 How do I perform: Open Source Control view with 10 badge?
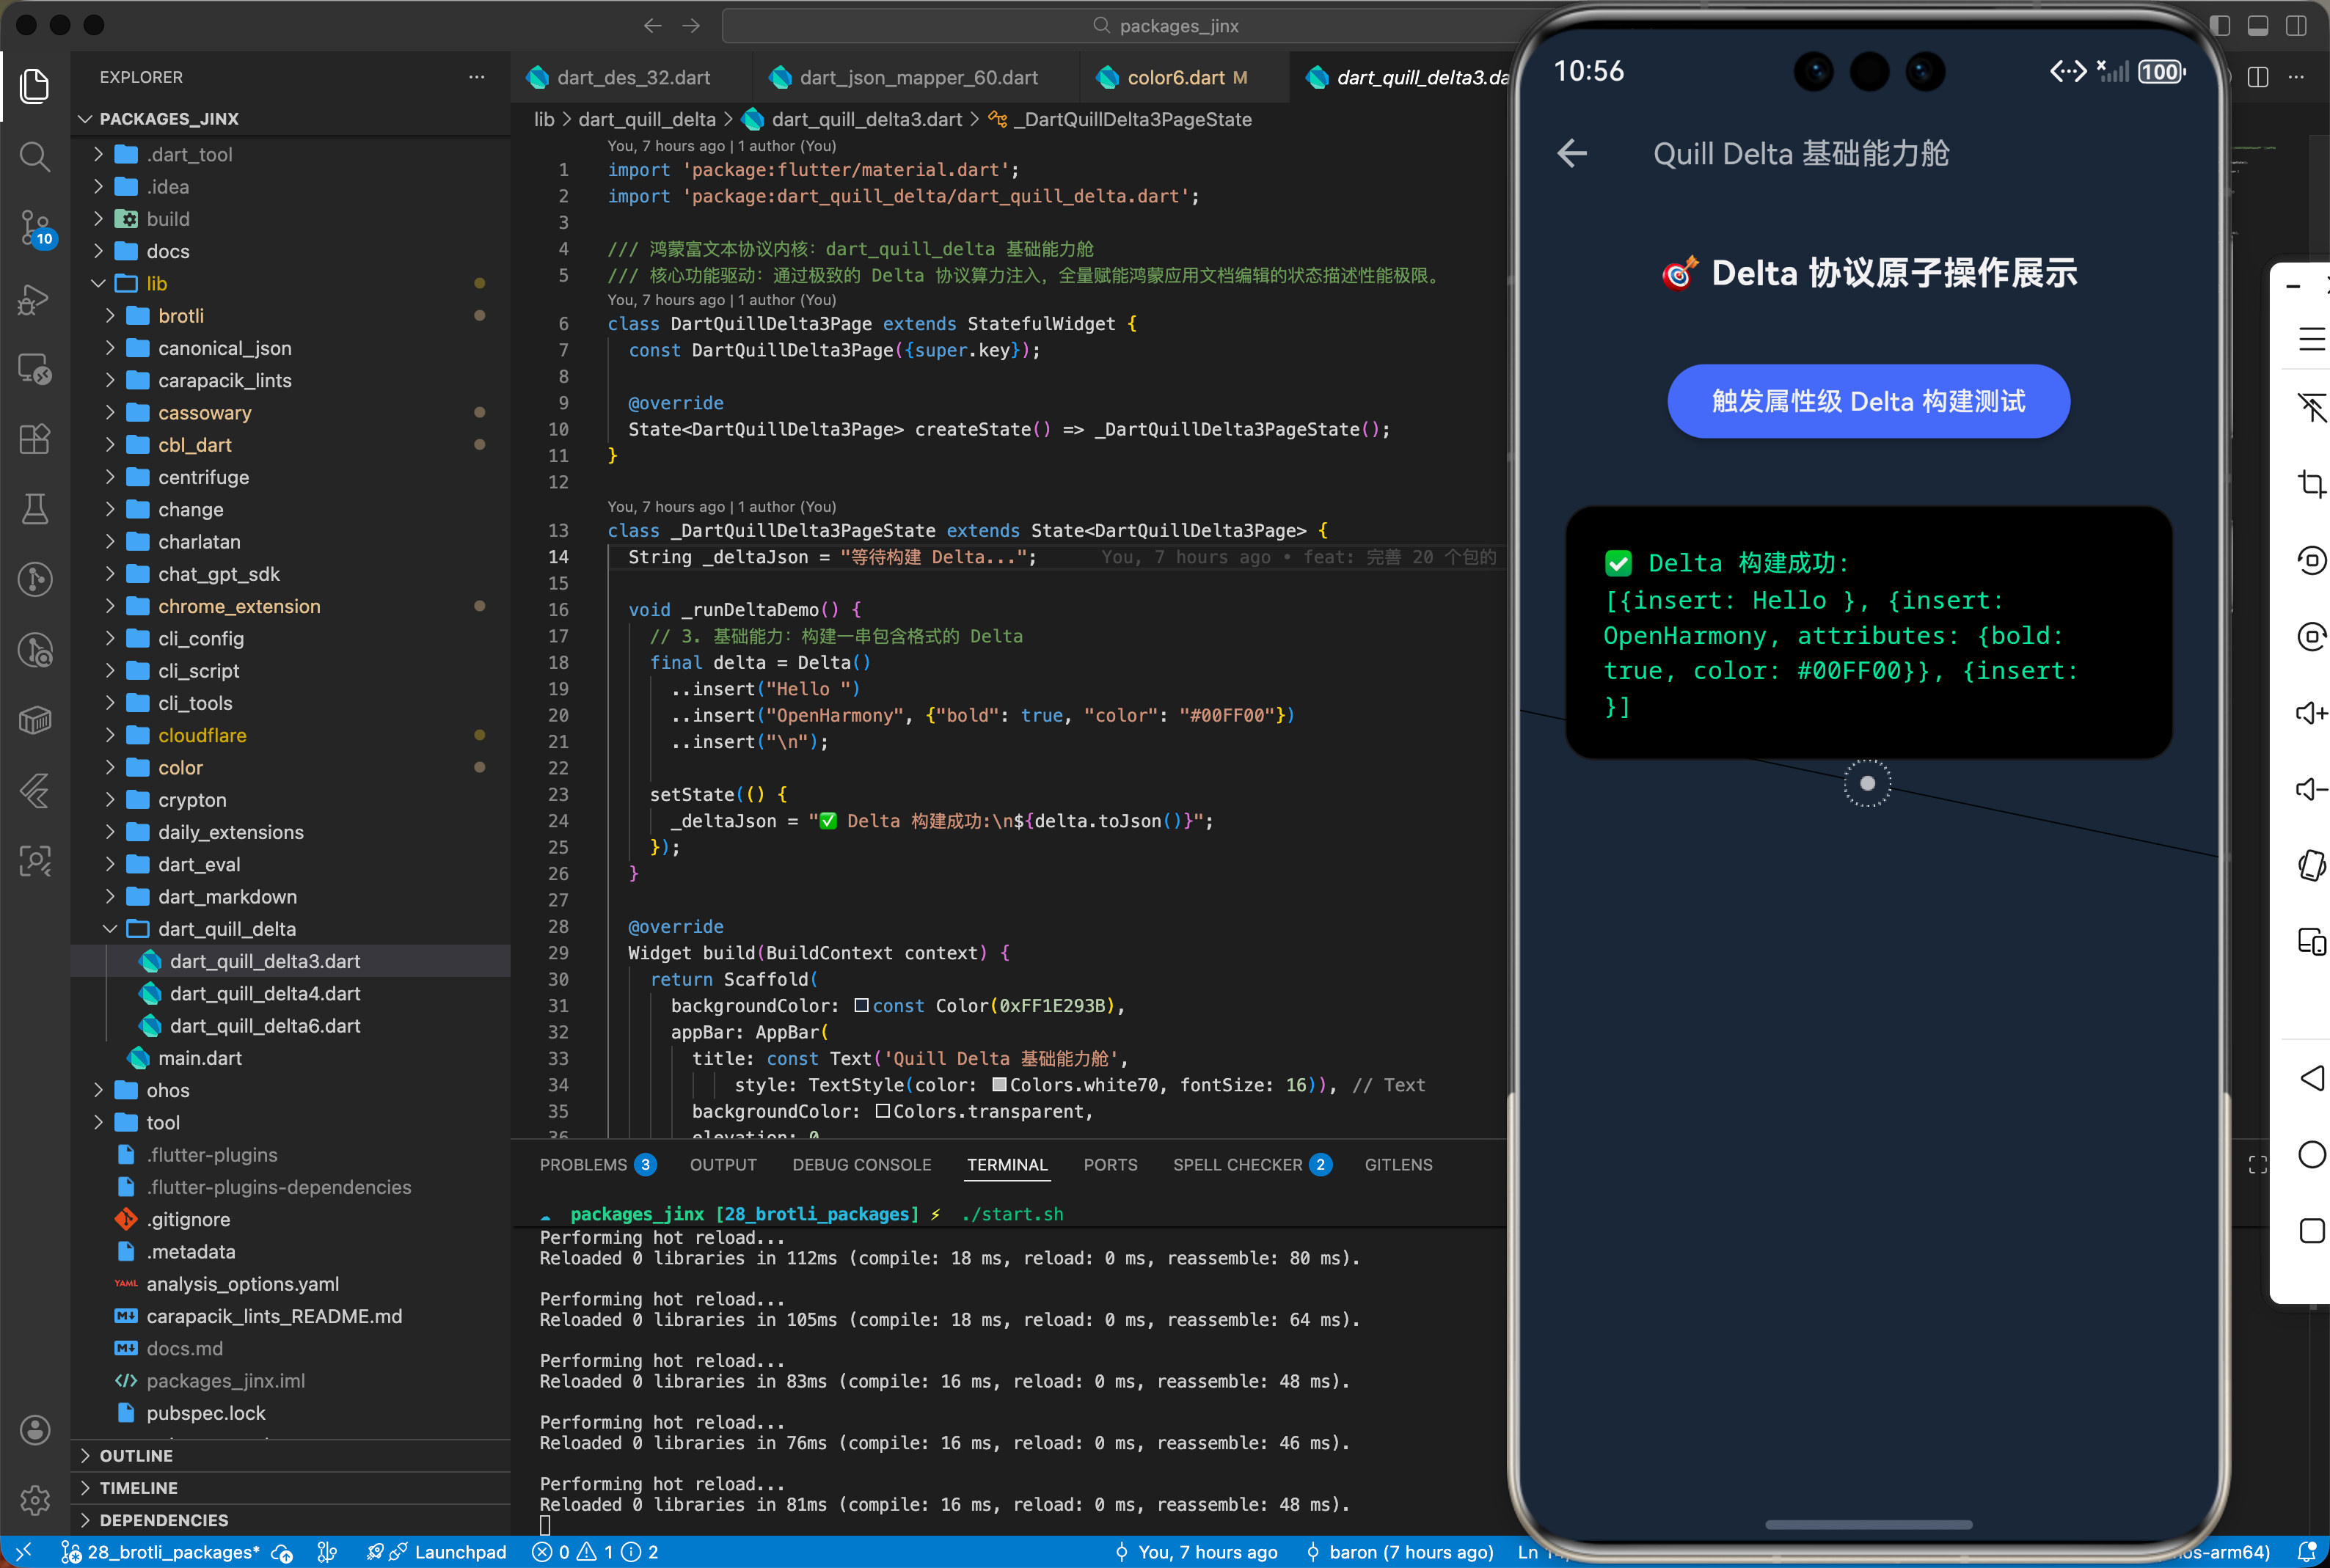[x=34, y=226]
